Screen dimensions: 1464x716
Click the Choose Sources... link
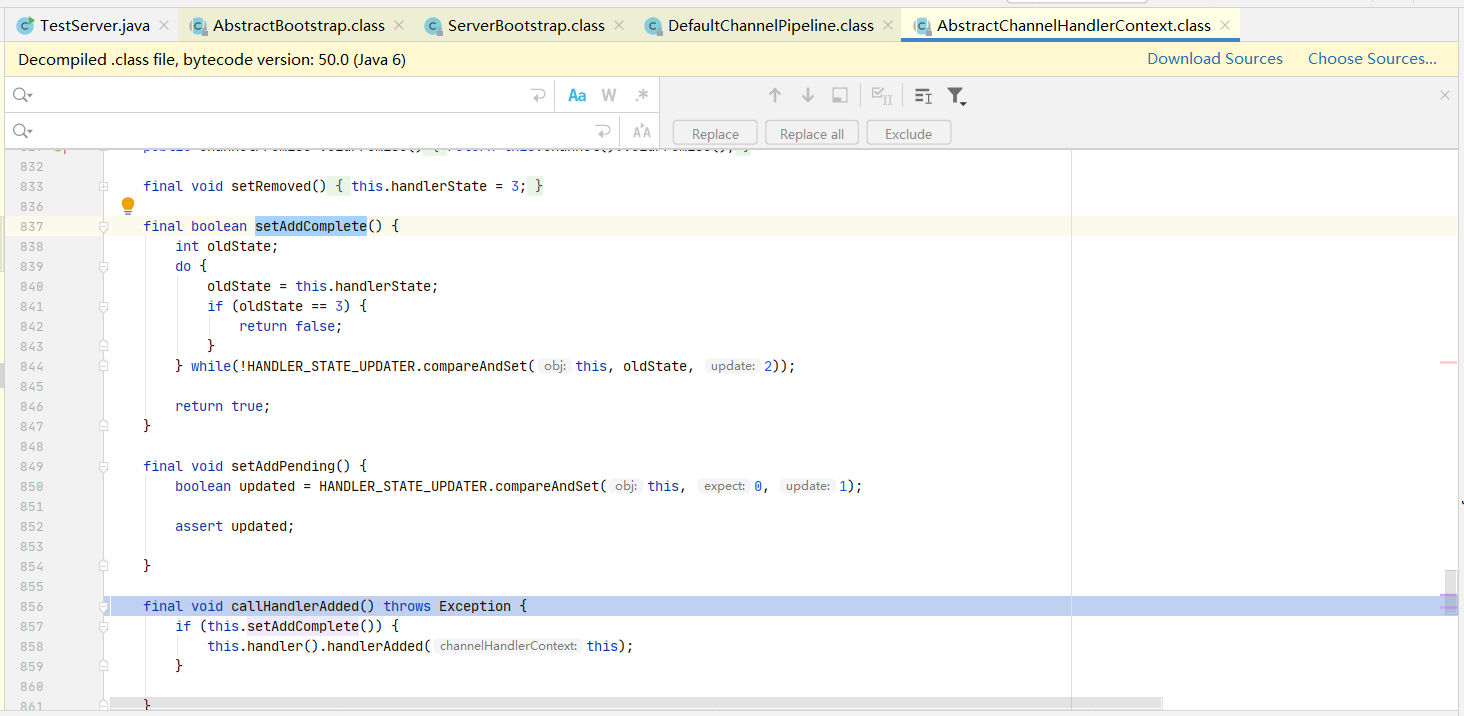(1372, 59)
